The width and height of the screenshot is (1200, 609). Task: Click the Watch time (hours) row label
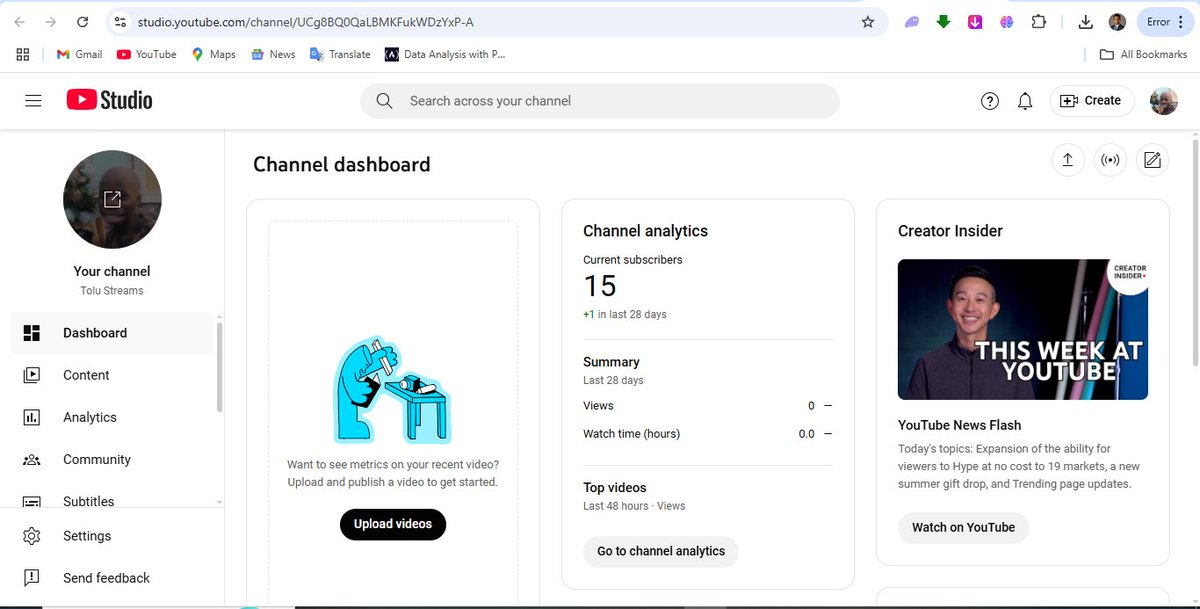click(631, 434)
